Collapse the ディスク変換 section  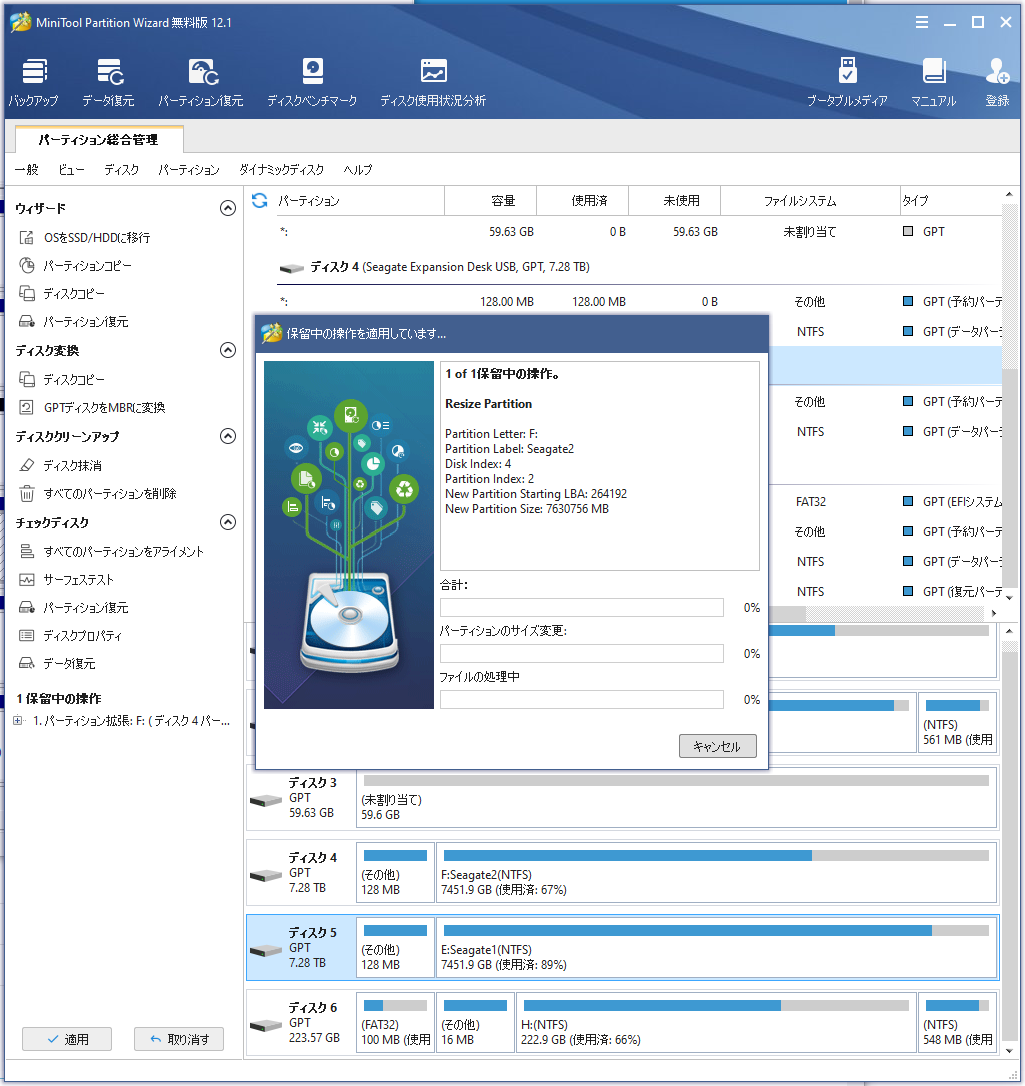point(228,350)
